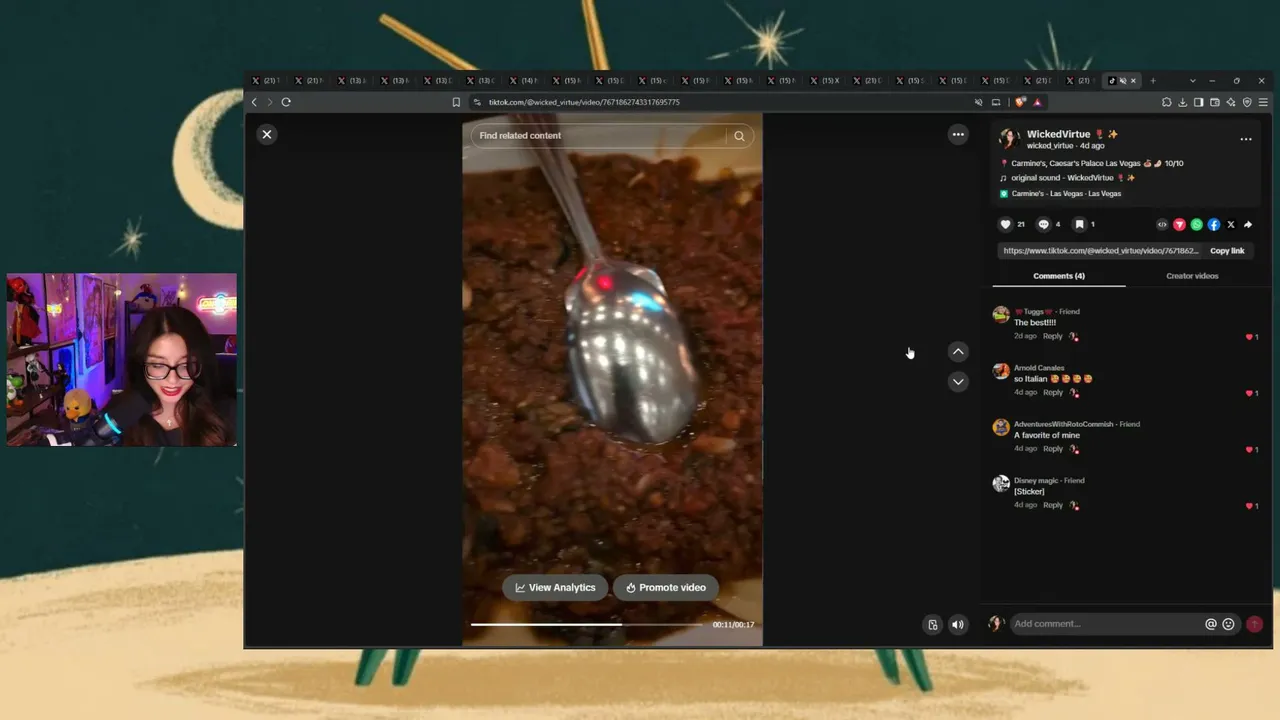Like the comment "A favorite of mine"

[x=1249, y=450]
